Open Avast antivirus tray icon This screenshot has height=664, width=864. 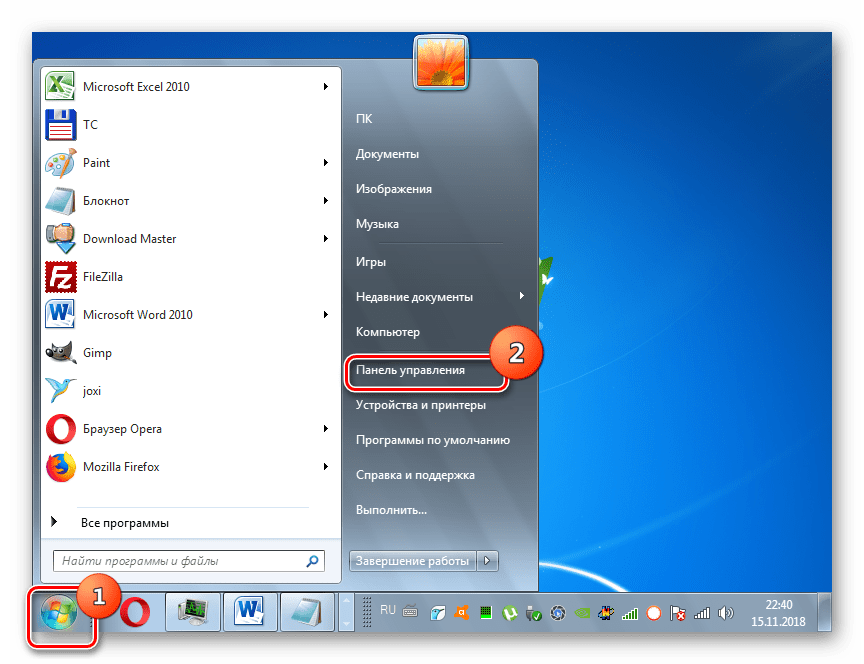(x=462, y=611)
